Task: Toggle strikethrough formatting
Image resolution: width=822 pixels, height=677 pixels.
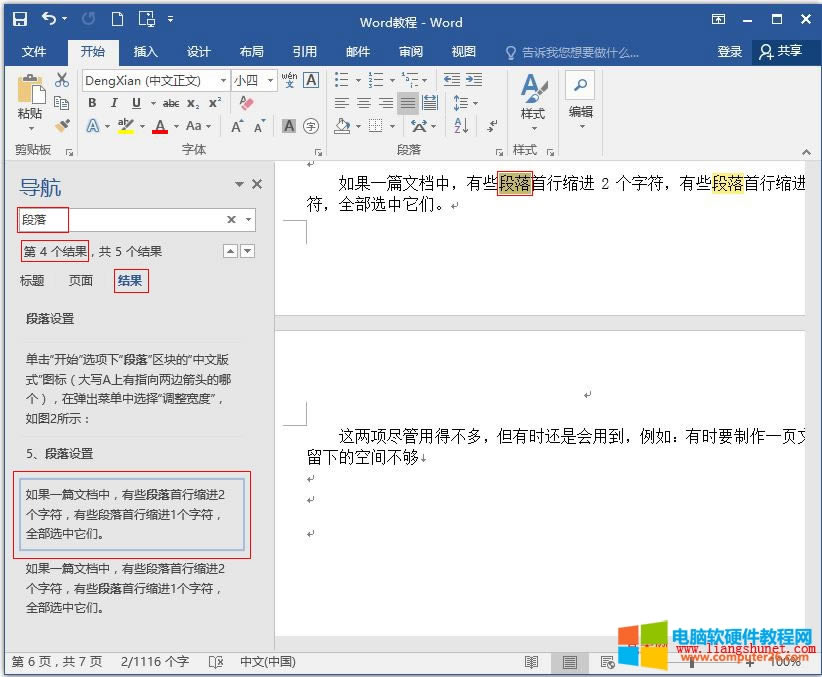Action: coord(170,102)
